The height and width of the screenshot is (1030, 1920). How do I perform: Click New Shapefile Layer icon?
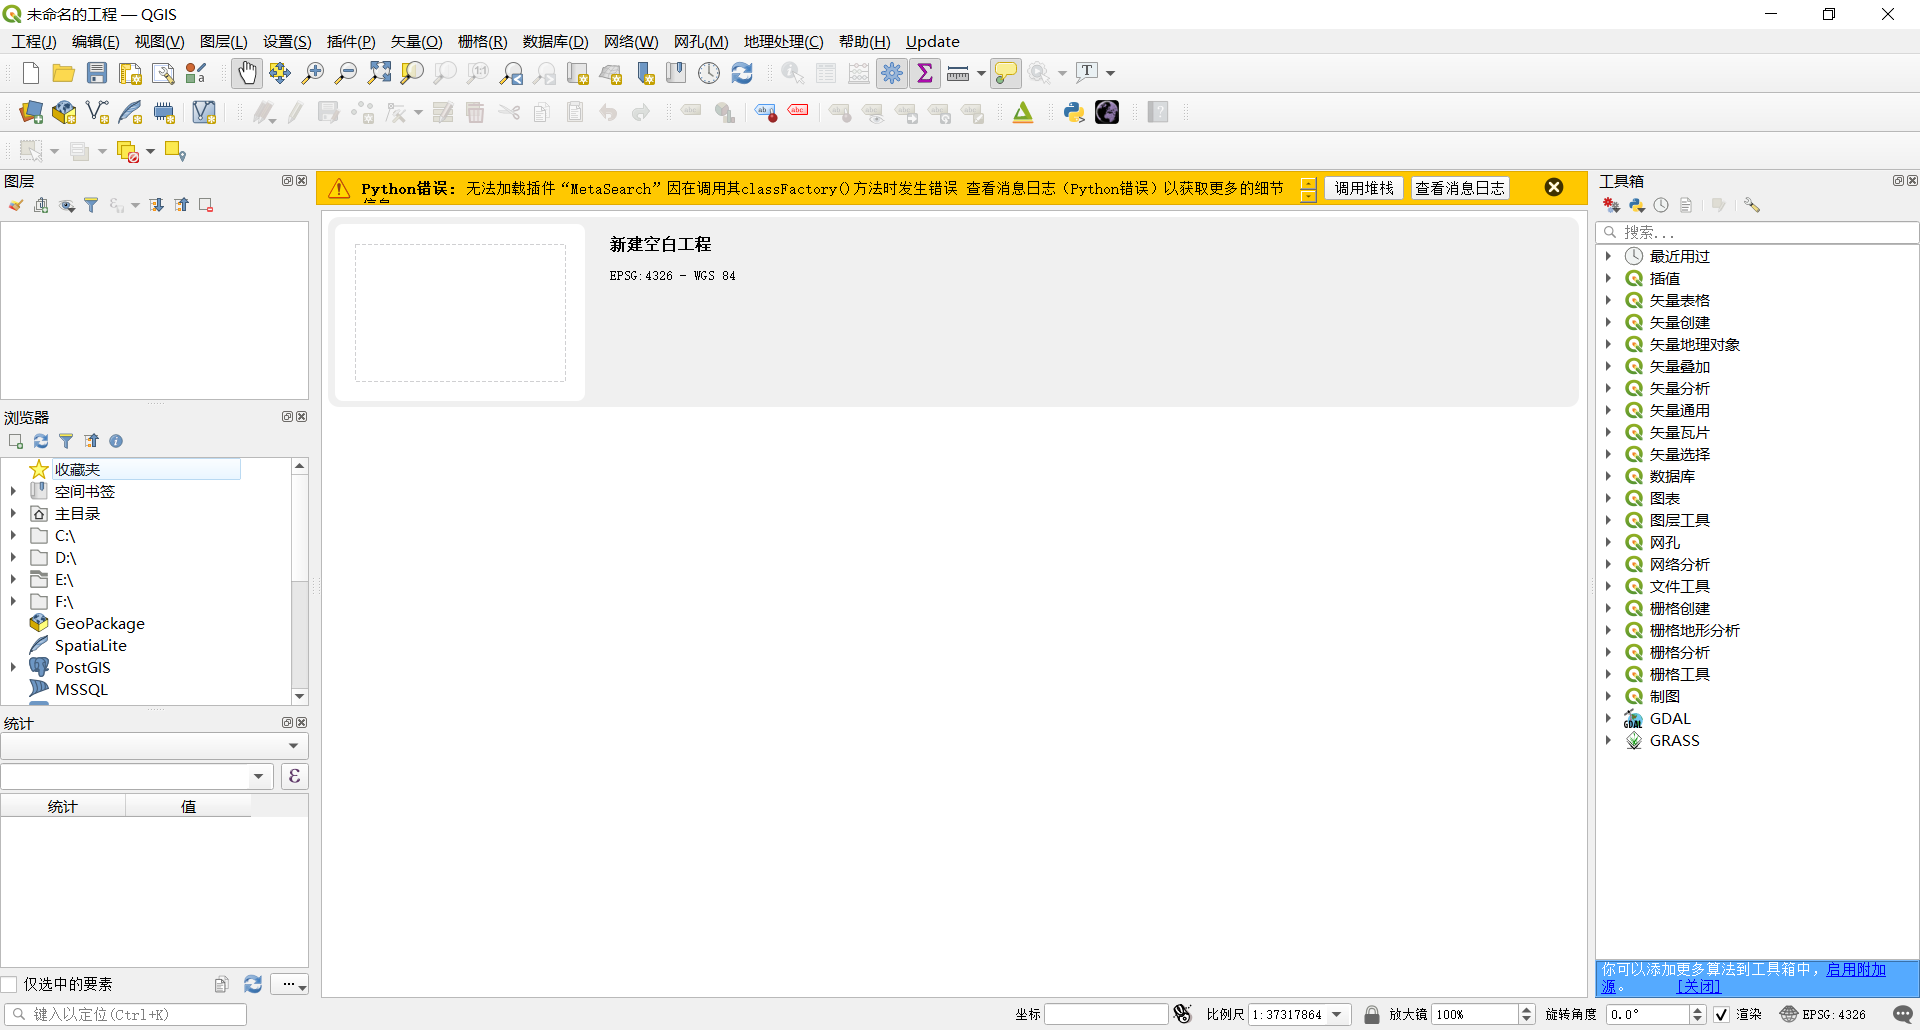pyautogui.click(x=97, y=112)
